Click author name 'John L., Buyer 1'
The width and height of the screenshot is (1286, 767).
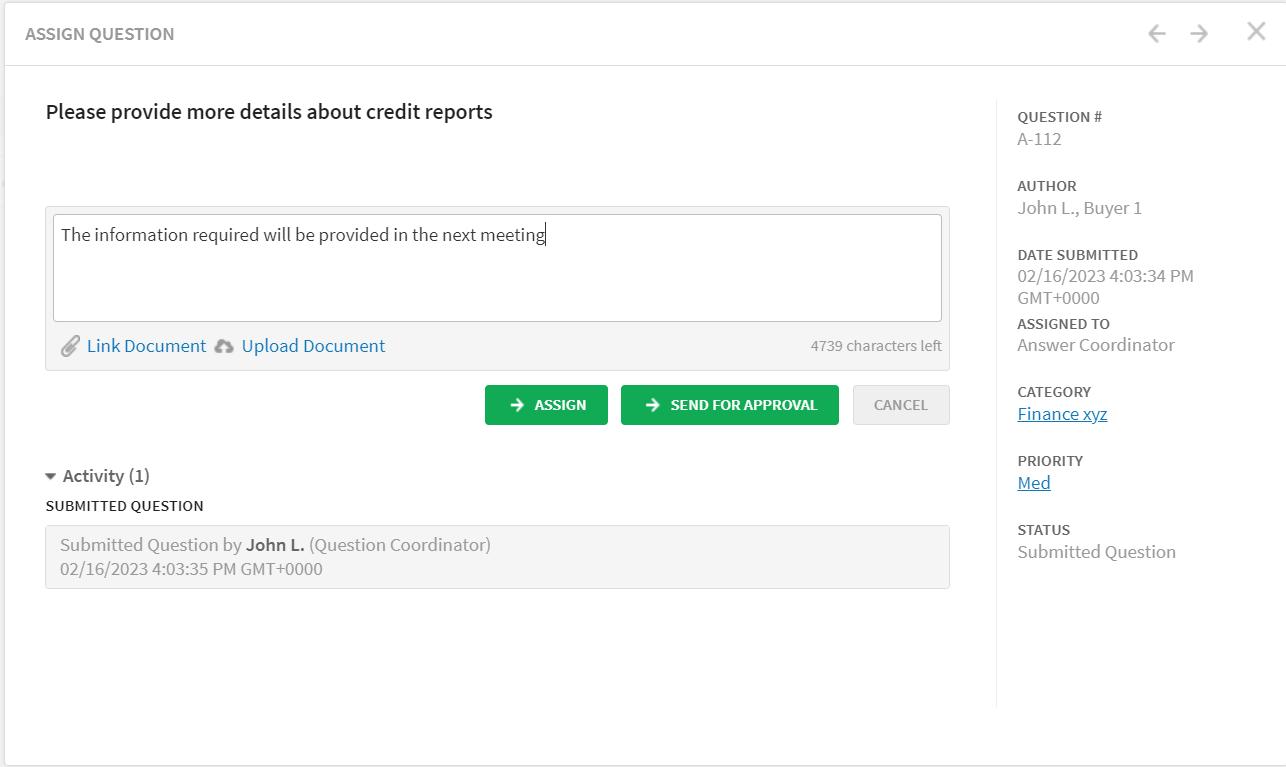click(1079, 208)
